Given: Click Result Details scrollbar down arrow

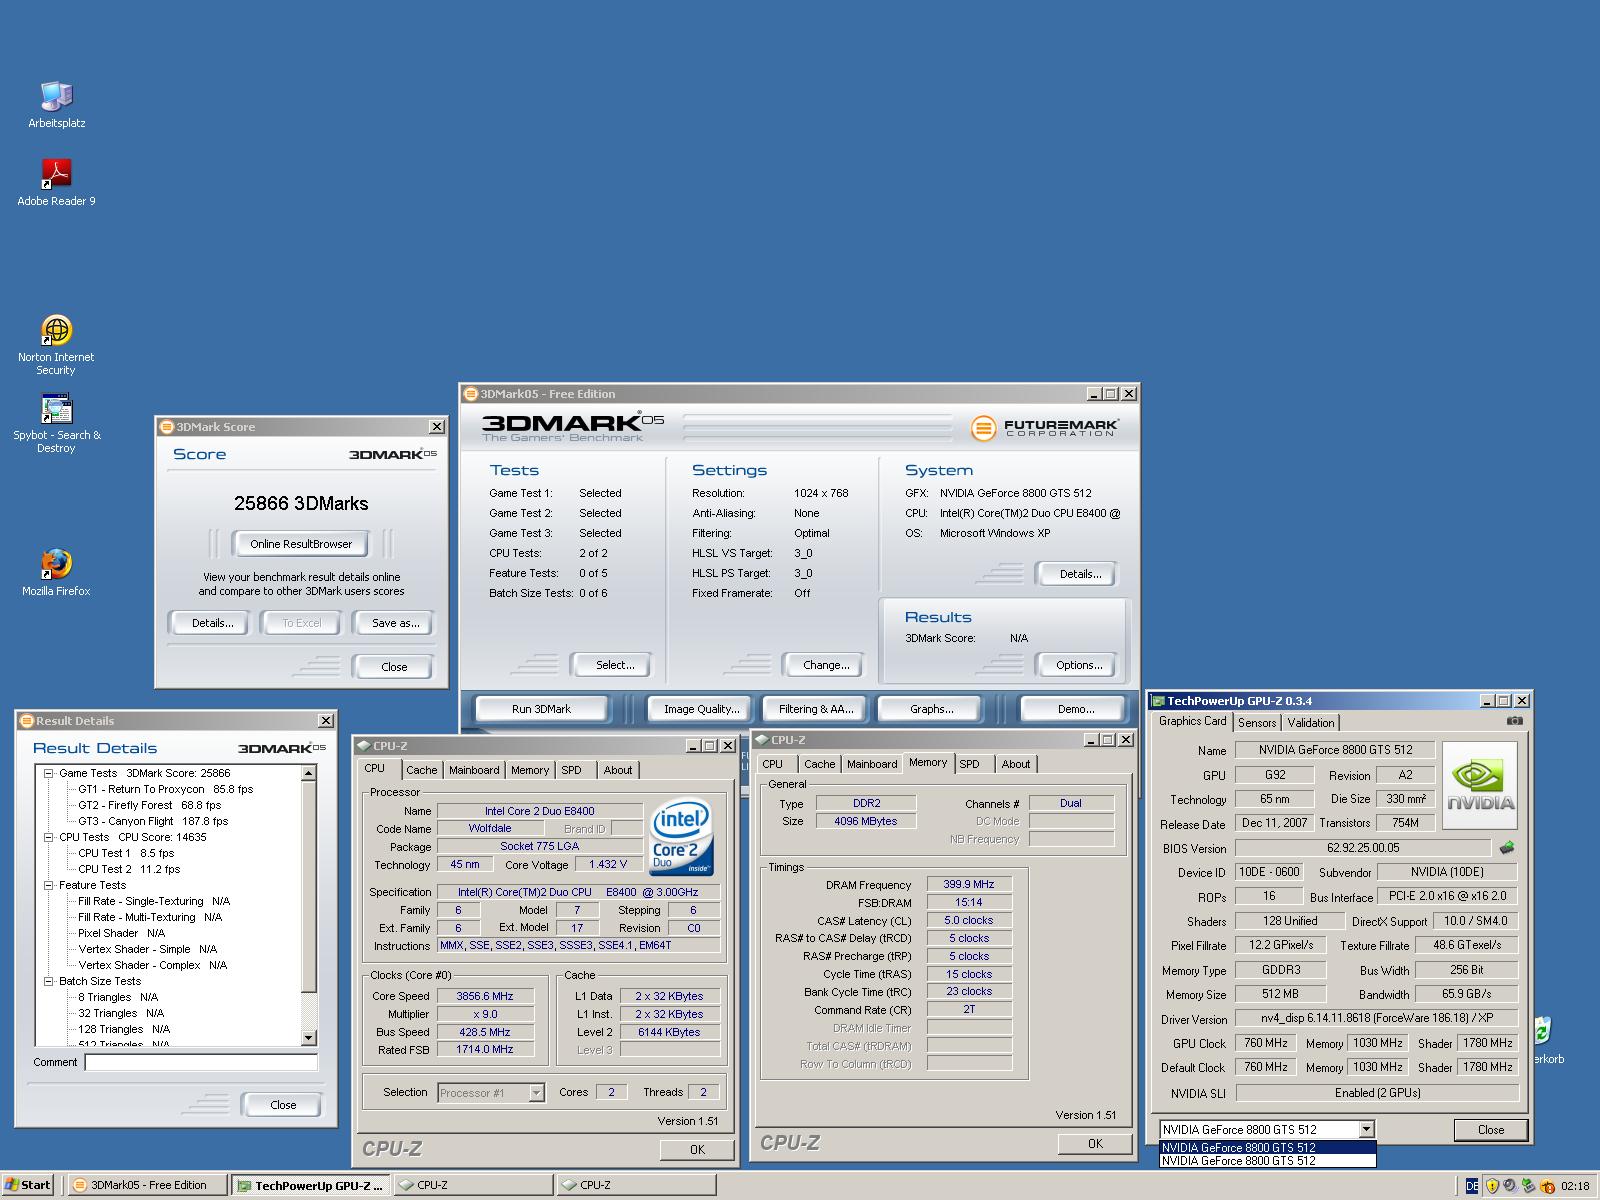Looking at the screenshot, I should [308, 1038].
